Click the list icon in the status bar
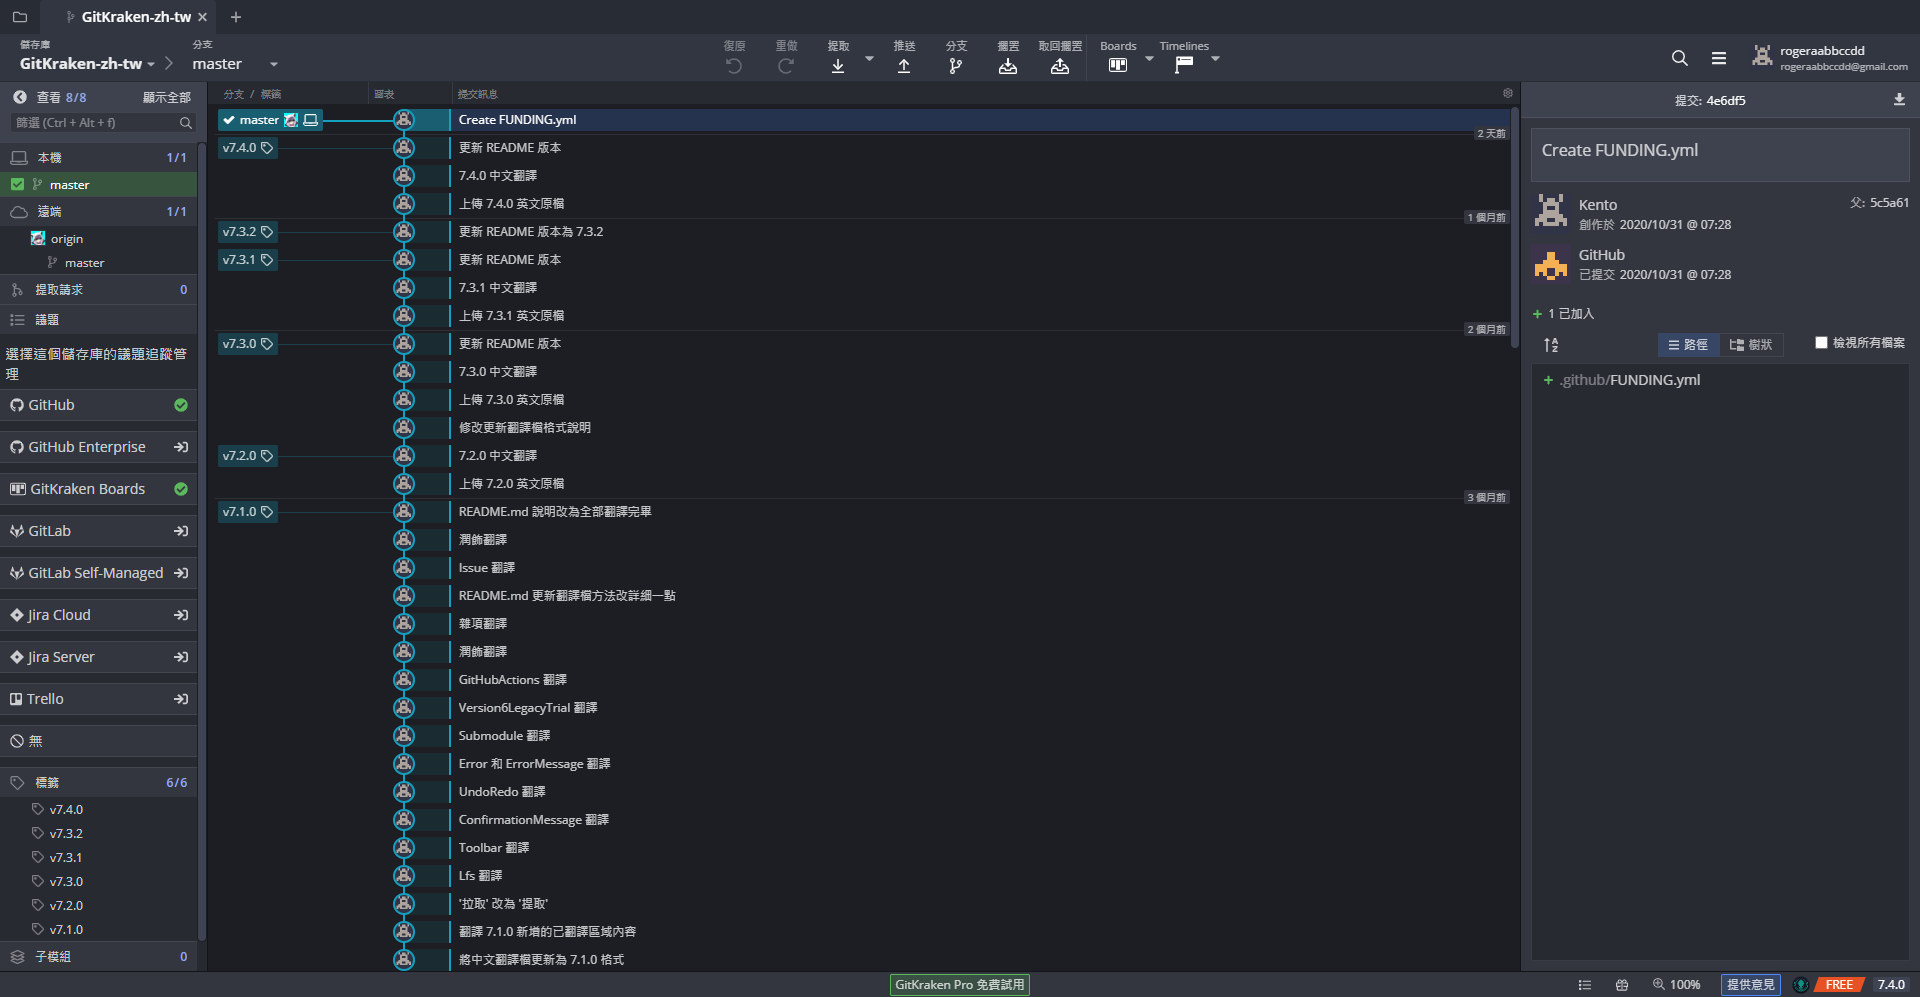The height and width of the screenshot is (997, 1920). (1585, 985)
